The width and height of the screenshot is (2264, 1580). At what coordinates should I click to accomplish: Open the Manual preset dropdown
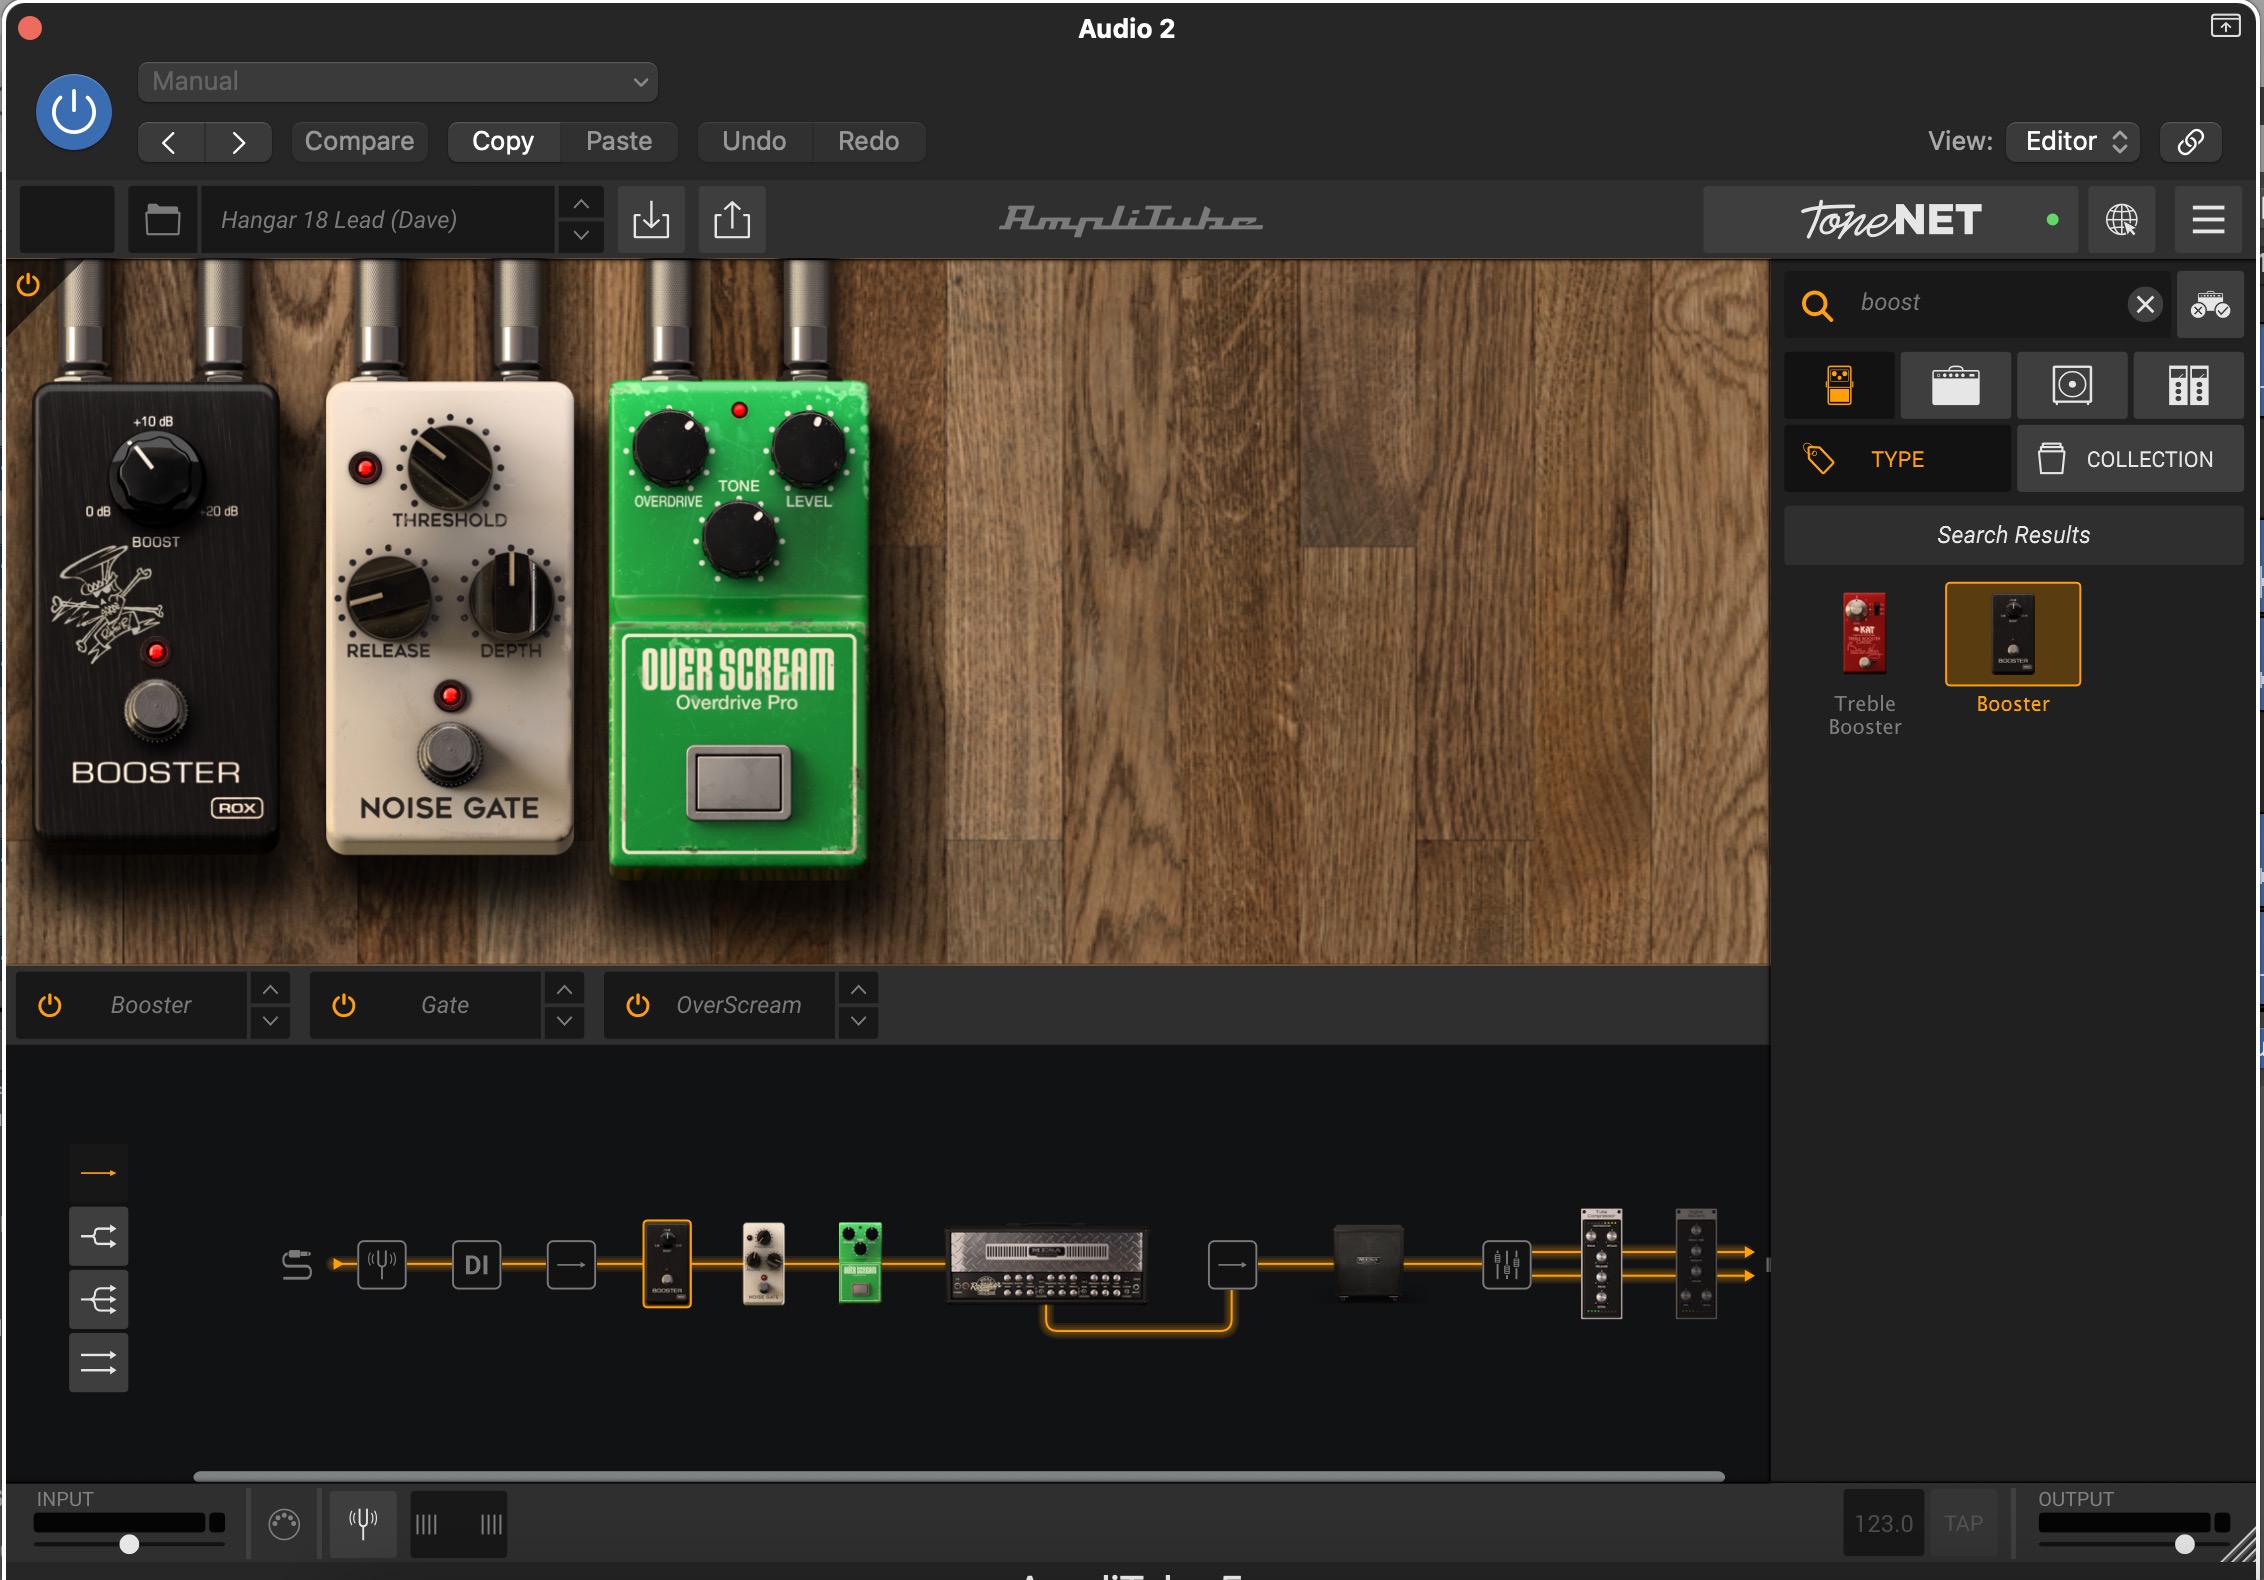pos(397,82)
